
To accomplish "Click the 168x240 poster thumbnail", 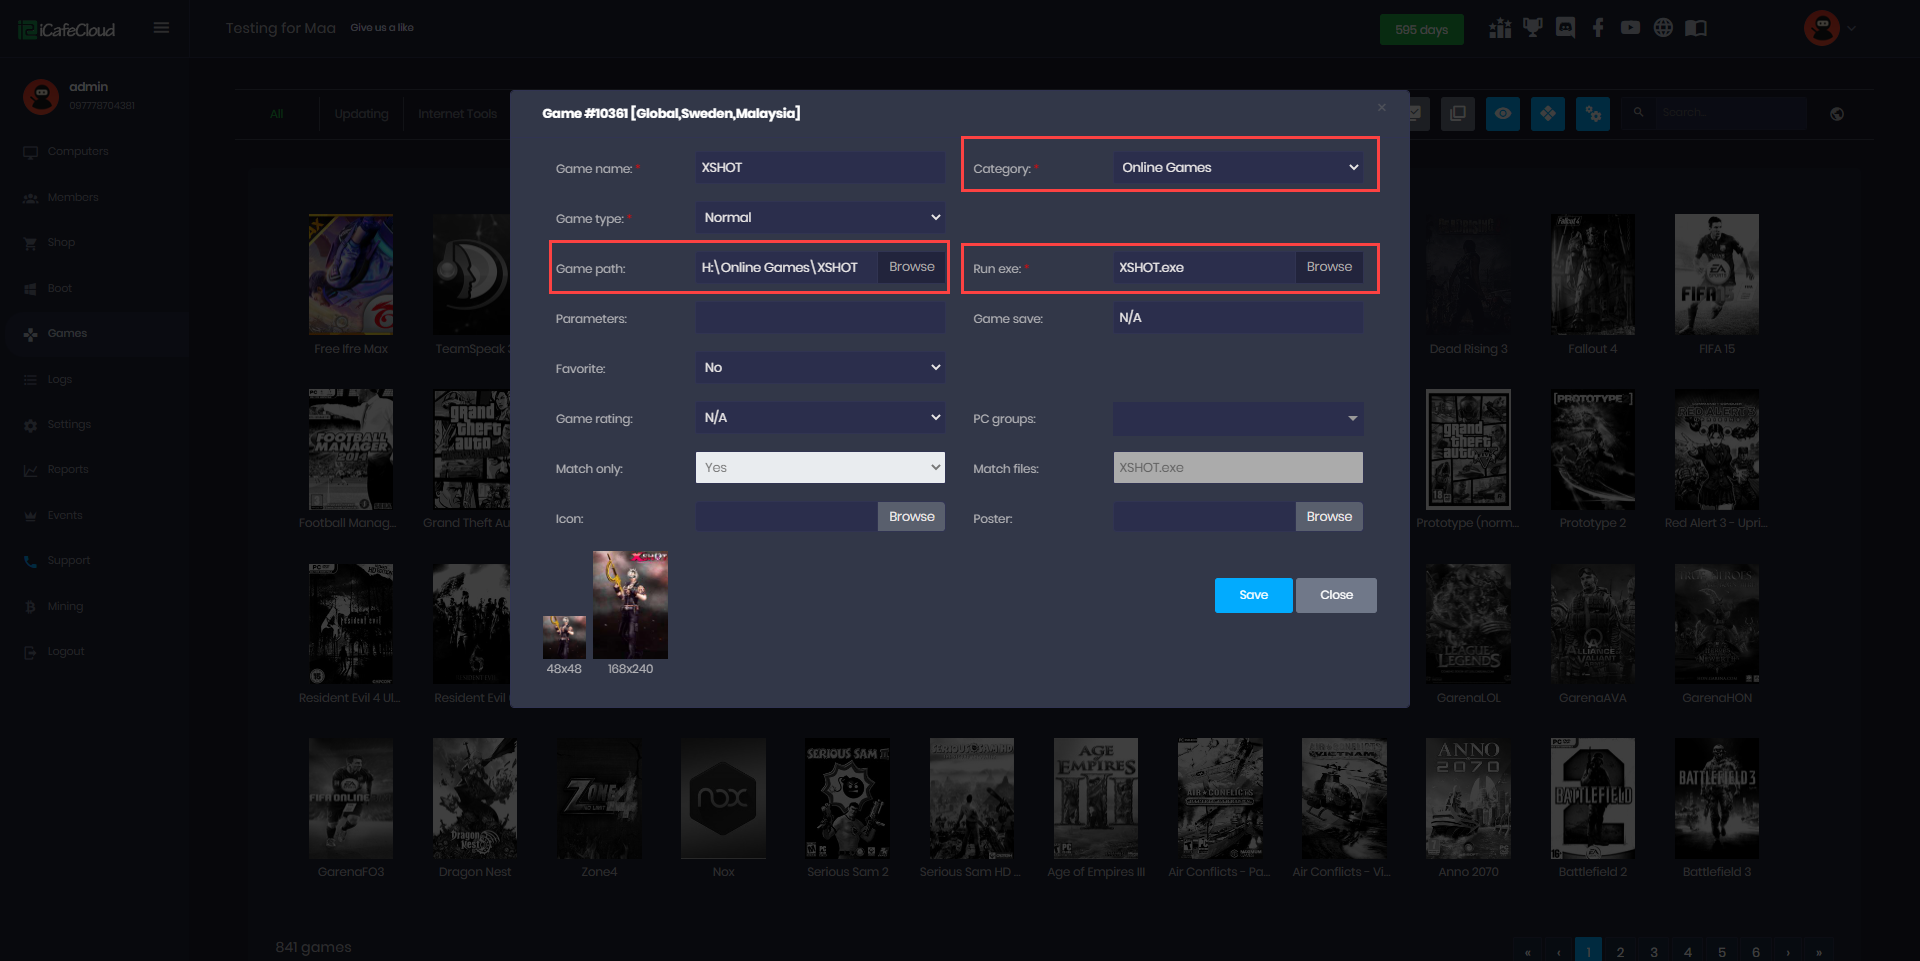I will [x=630, y=605].
